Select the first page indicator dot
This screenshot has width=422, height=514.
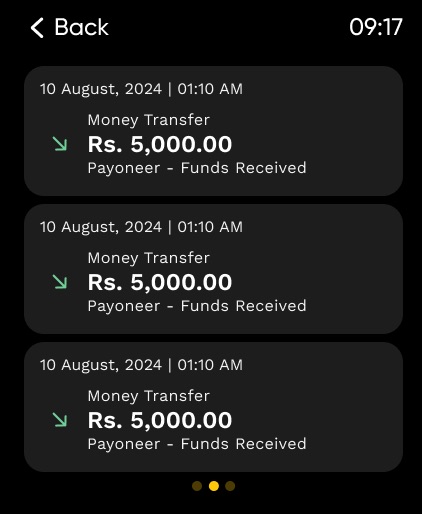coord(197,486)
